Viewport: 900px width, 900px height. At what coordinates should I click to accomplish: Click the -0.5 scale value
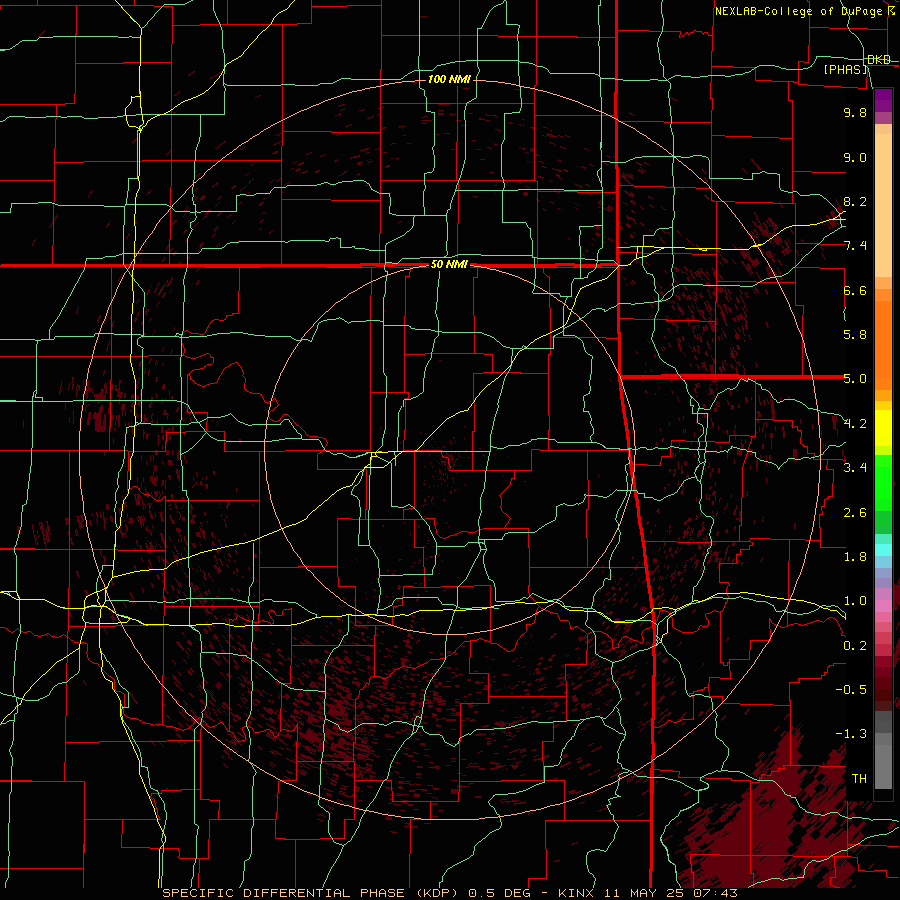pos(851,690)
